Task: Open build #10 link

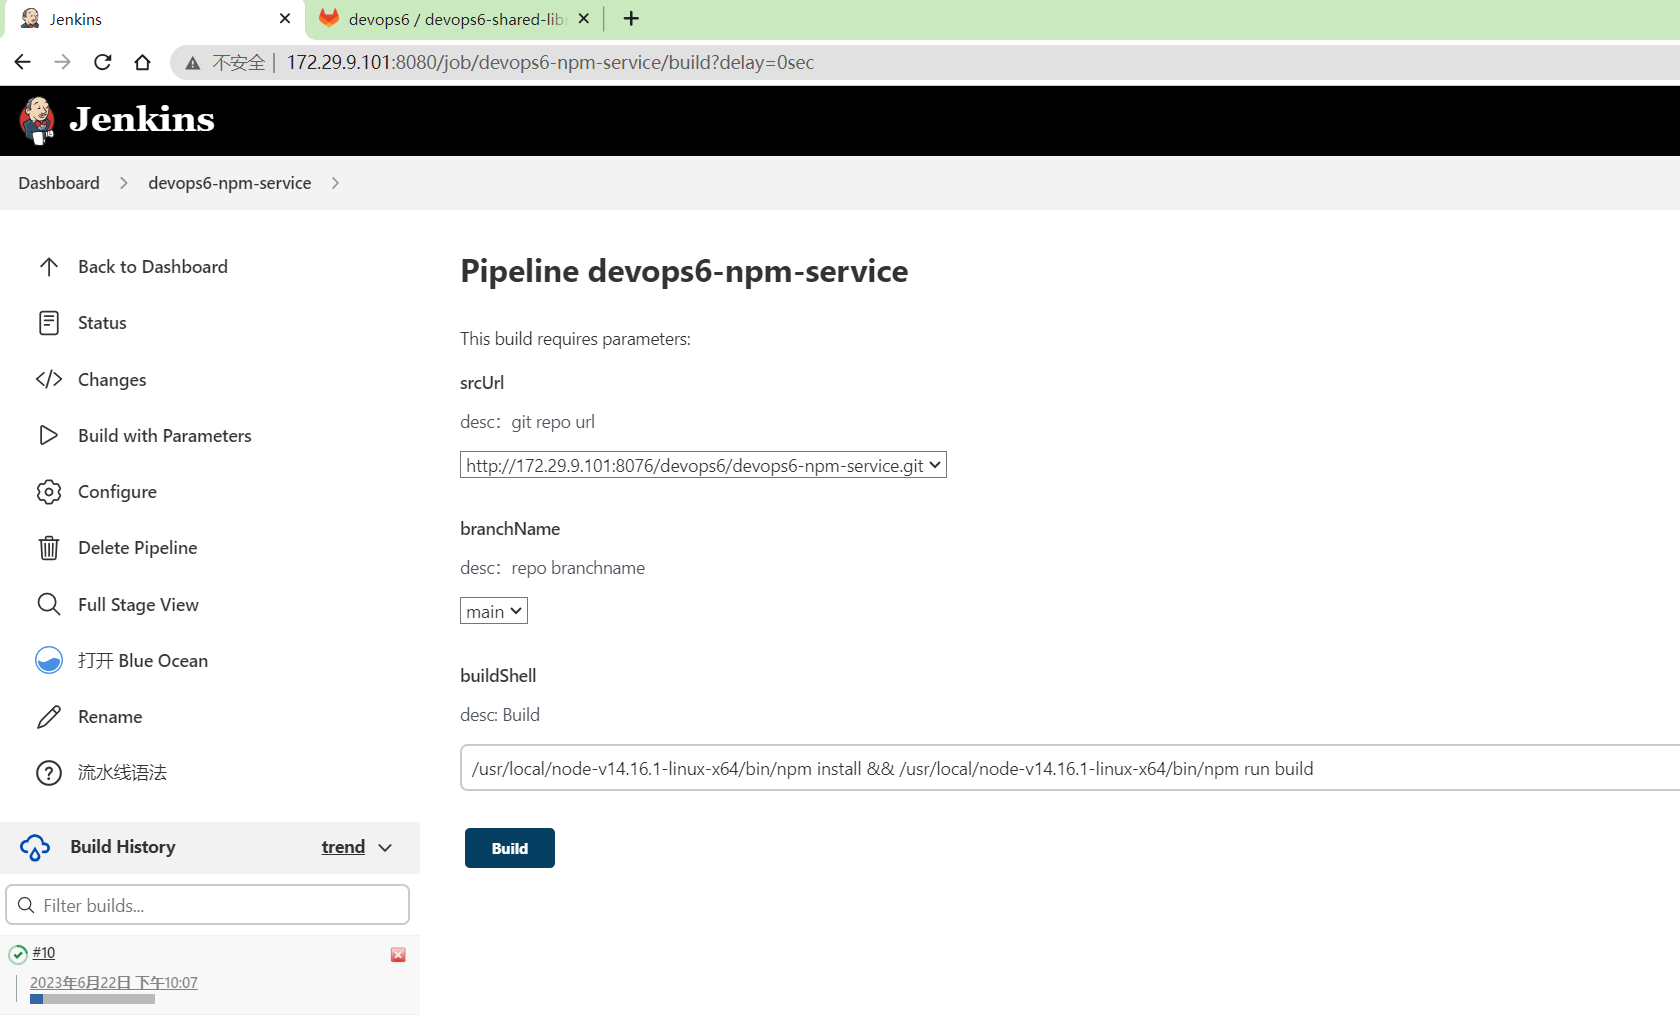Action: (x=44, y=953)
